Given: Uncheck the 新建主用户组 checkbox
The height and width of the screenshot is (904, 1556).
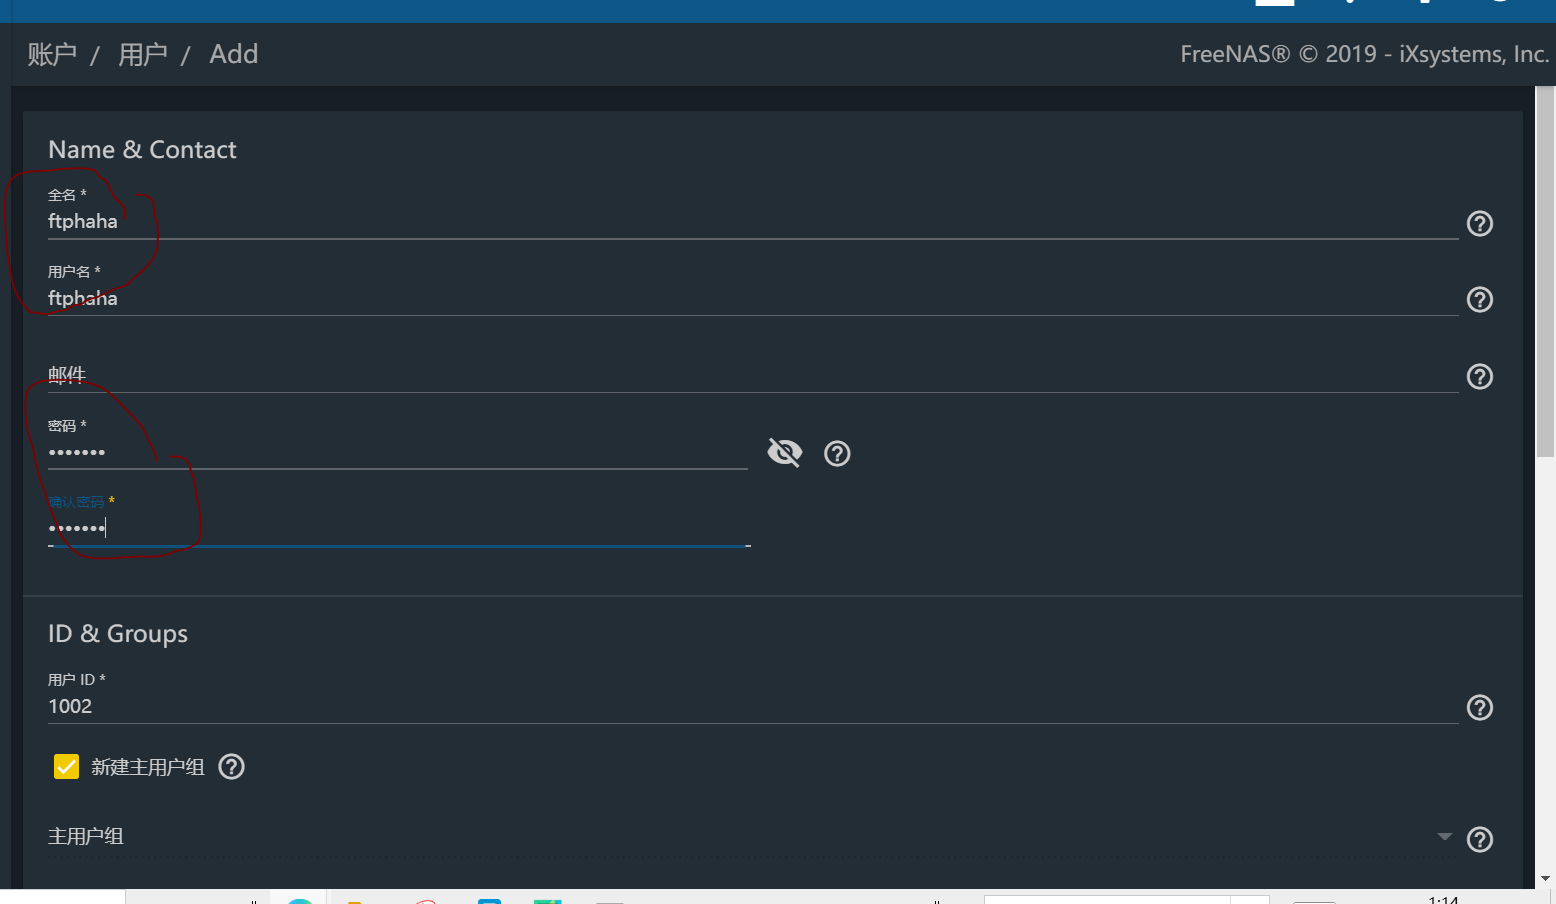Looking at the screenshot, I should coord(66,766).
